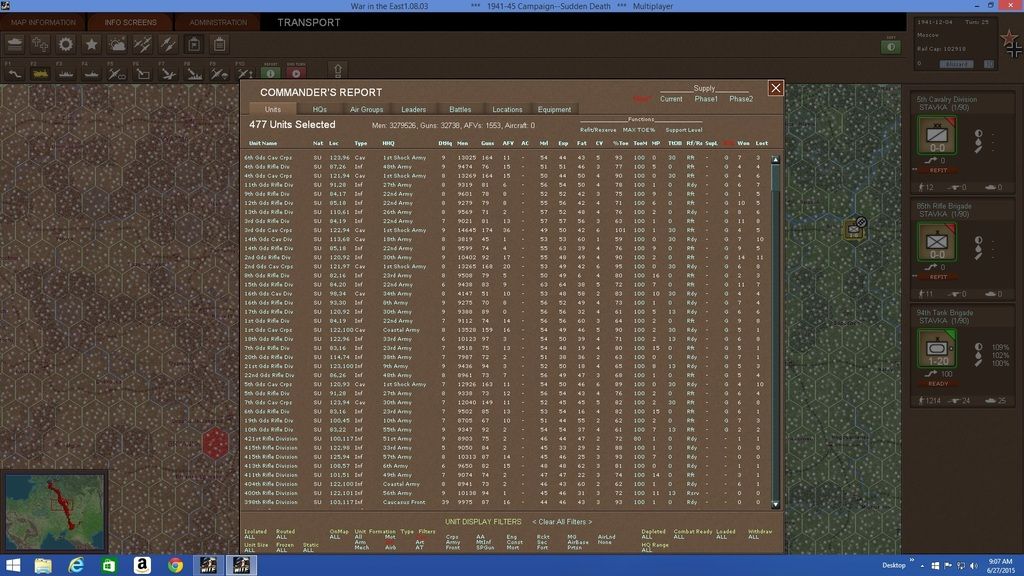Toggle the green switch icon near Moscow panel
1024x576 pixels.
[891, 47]
